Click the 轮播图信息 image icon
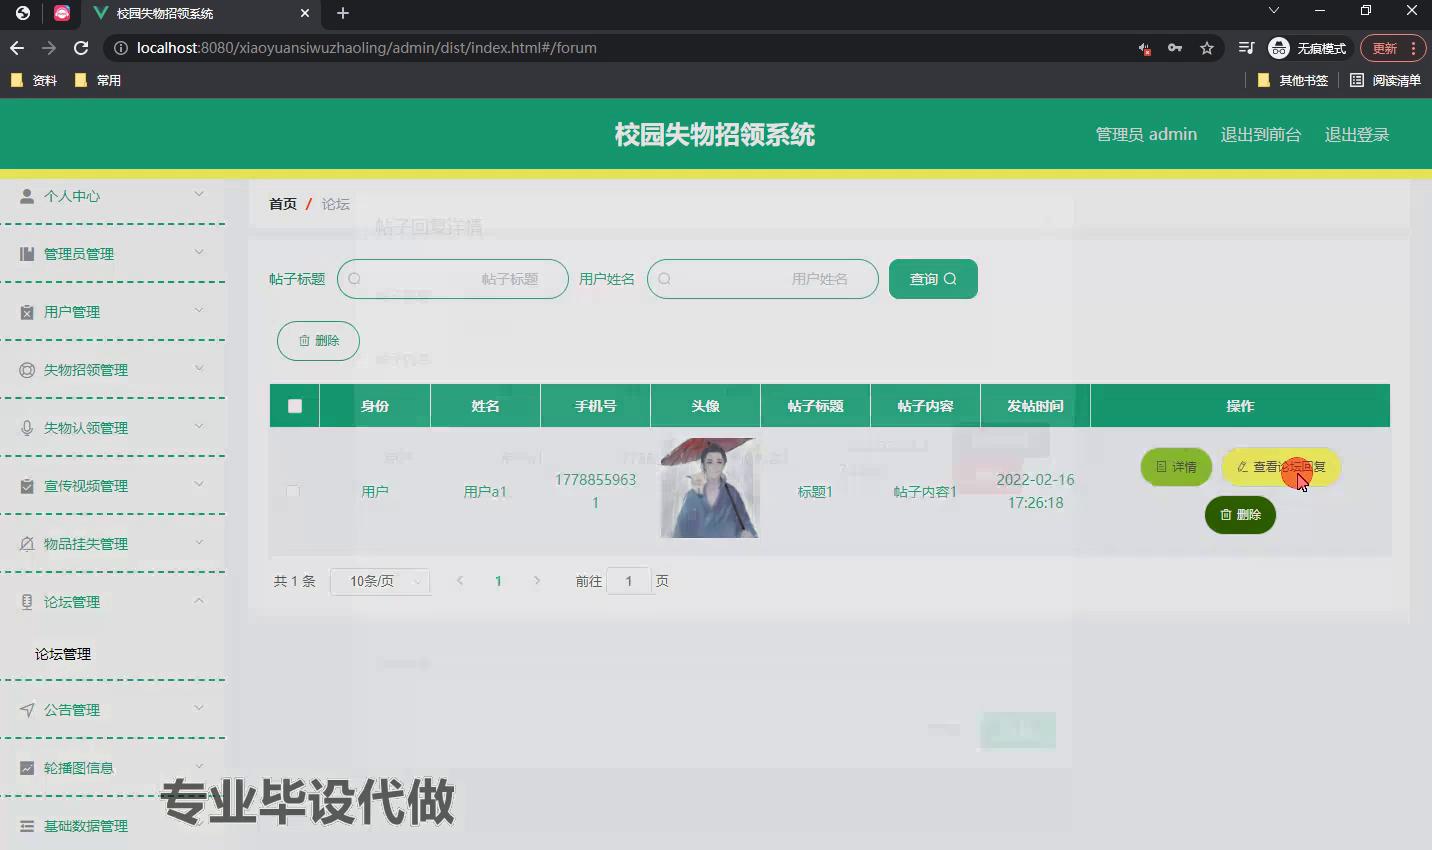The width and height of the screenshot is (1432, 850). point(27,768)
